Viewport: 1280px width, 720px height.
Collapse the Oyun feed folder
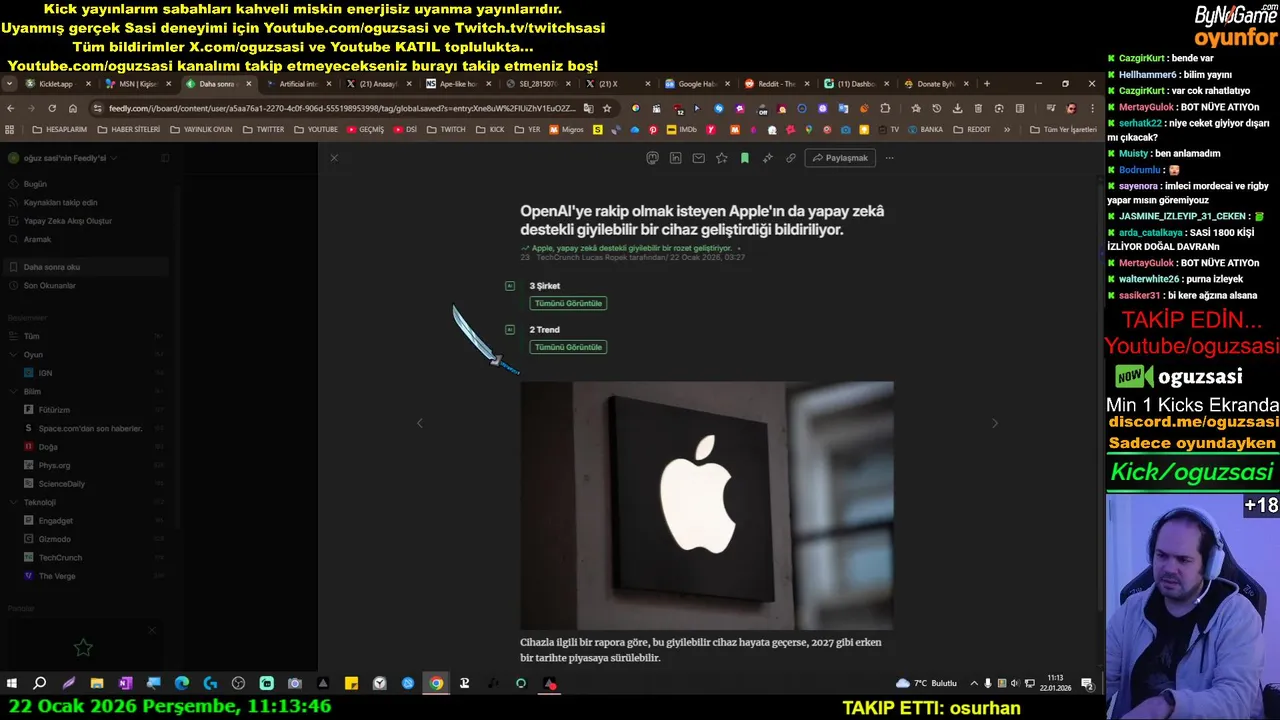[x=13, y=354]
